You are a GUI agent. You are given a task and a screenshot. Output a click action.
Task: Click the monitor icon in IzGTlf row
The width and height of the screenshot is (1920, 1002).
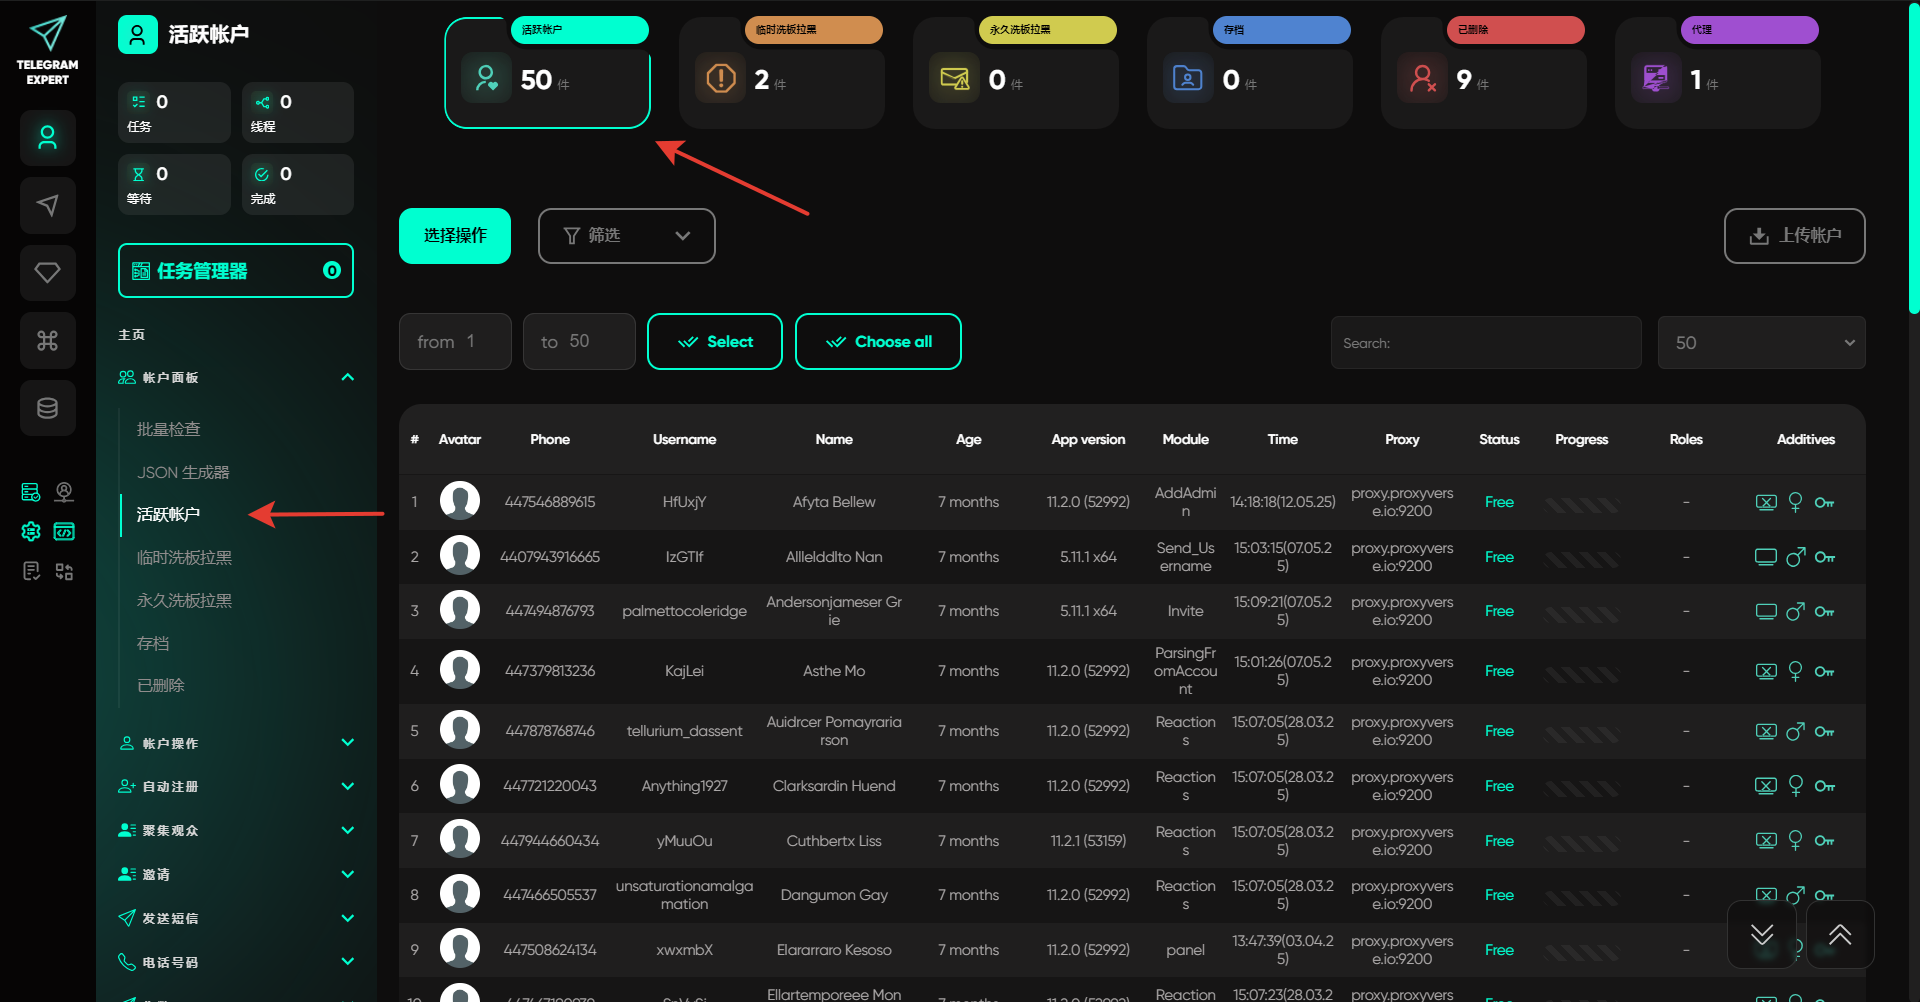1766,557
